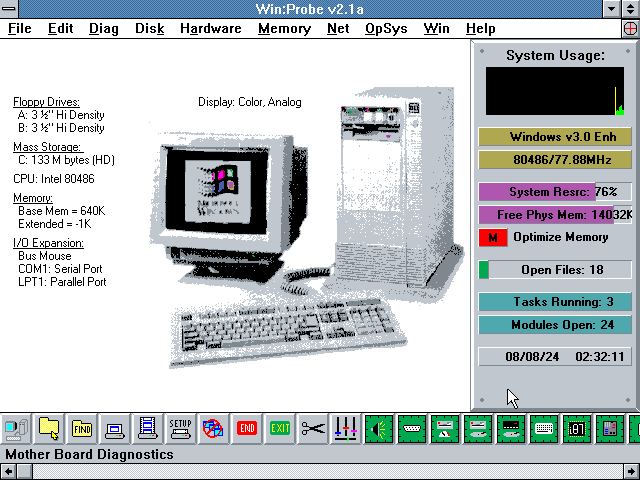Click the yellow folder with pointer icon
This screenshot has width=640, height=480.
pos(49,429)
